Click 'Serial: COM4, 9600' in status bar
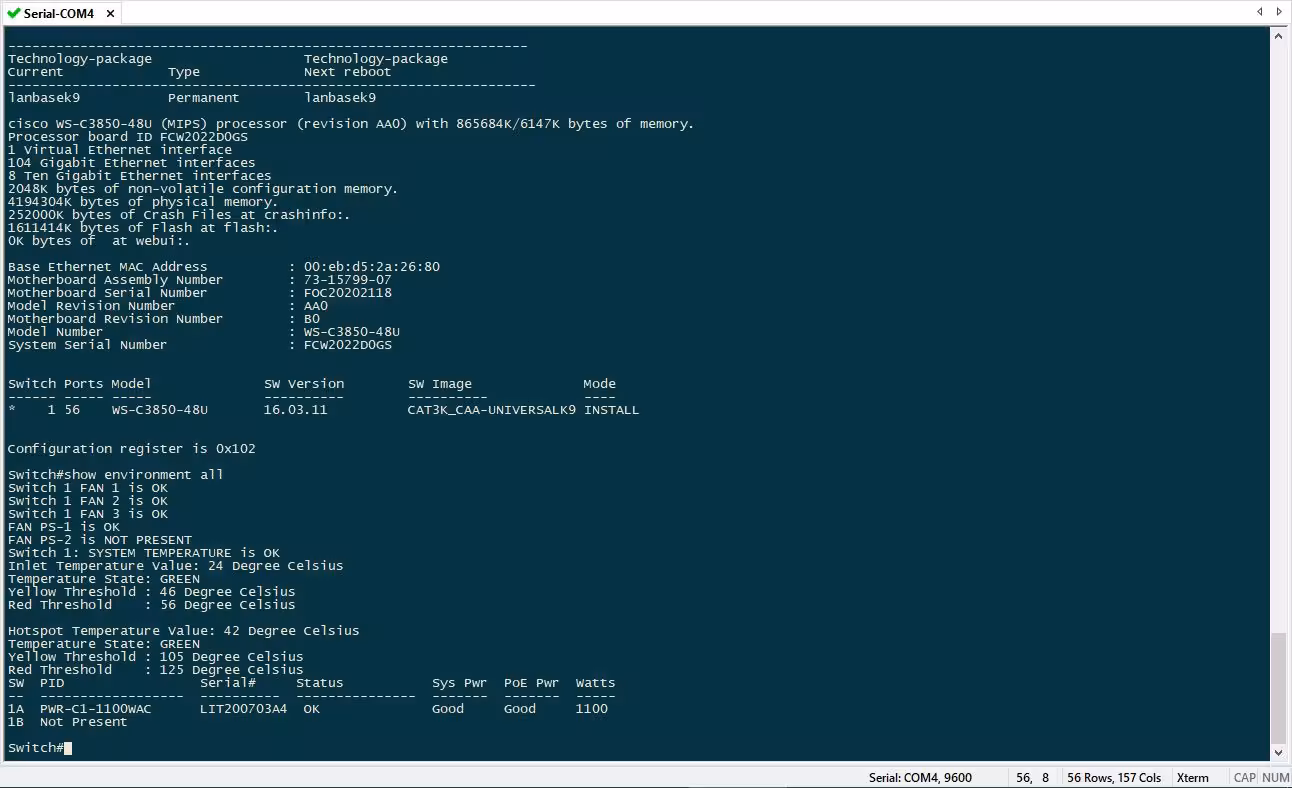 920,778
